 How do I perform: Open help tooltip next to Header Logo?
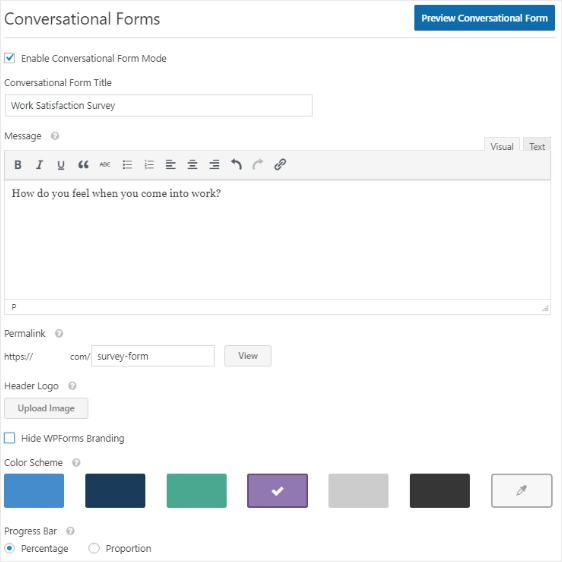point(72,386)
